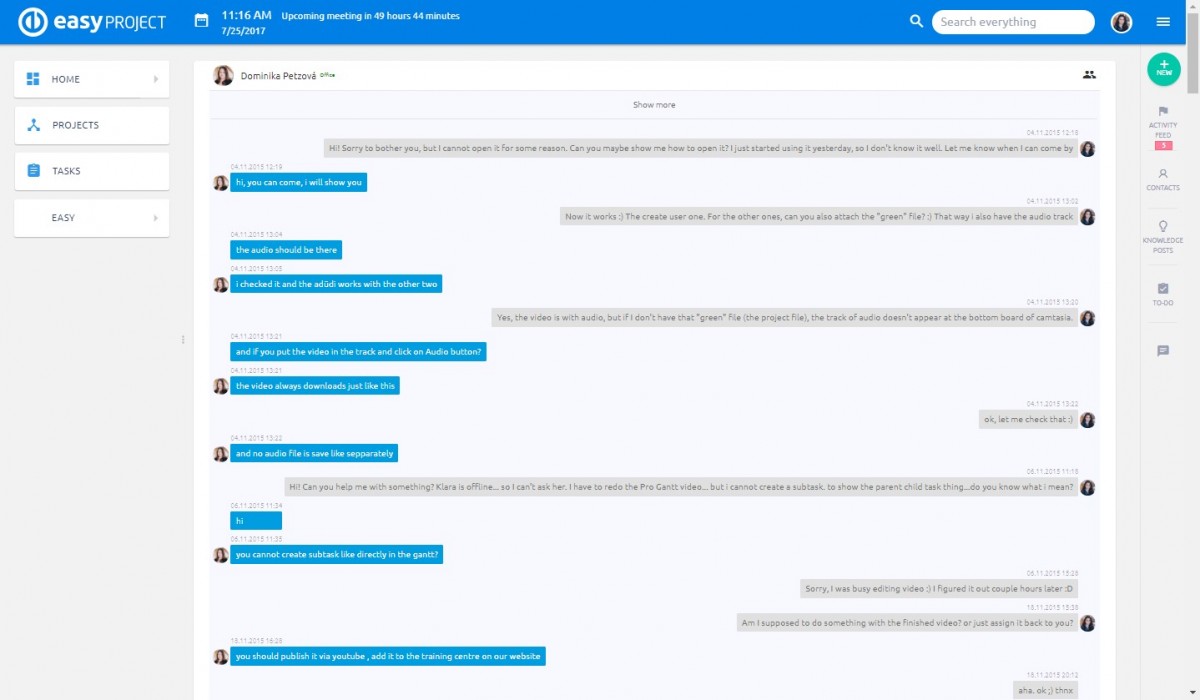The width and height of the screenshot is (1200, 700).
Task: Click the chat participants group icon
Action: (1089, 74)
